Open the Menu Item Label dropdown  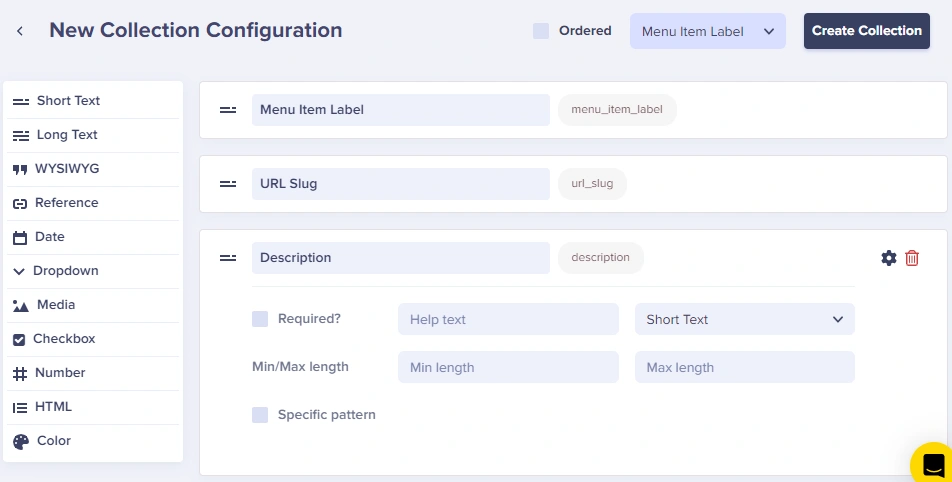[x=708, y=31]
